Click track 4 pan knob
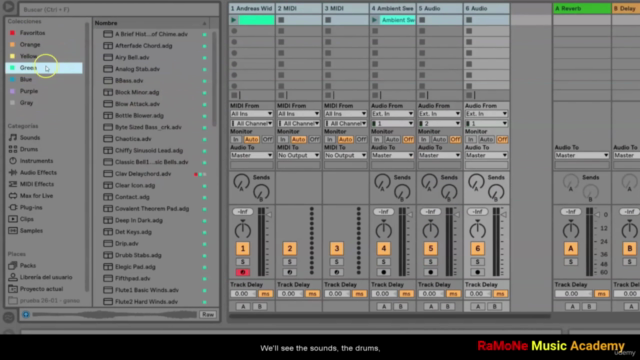The width and height of the screenshot is (640, 360). click(383, 230)
